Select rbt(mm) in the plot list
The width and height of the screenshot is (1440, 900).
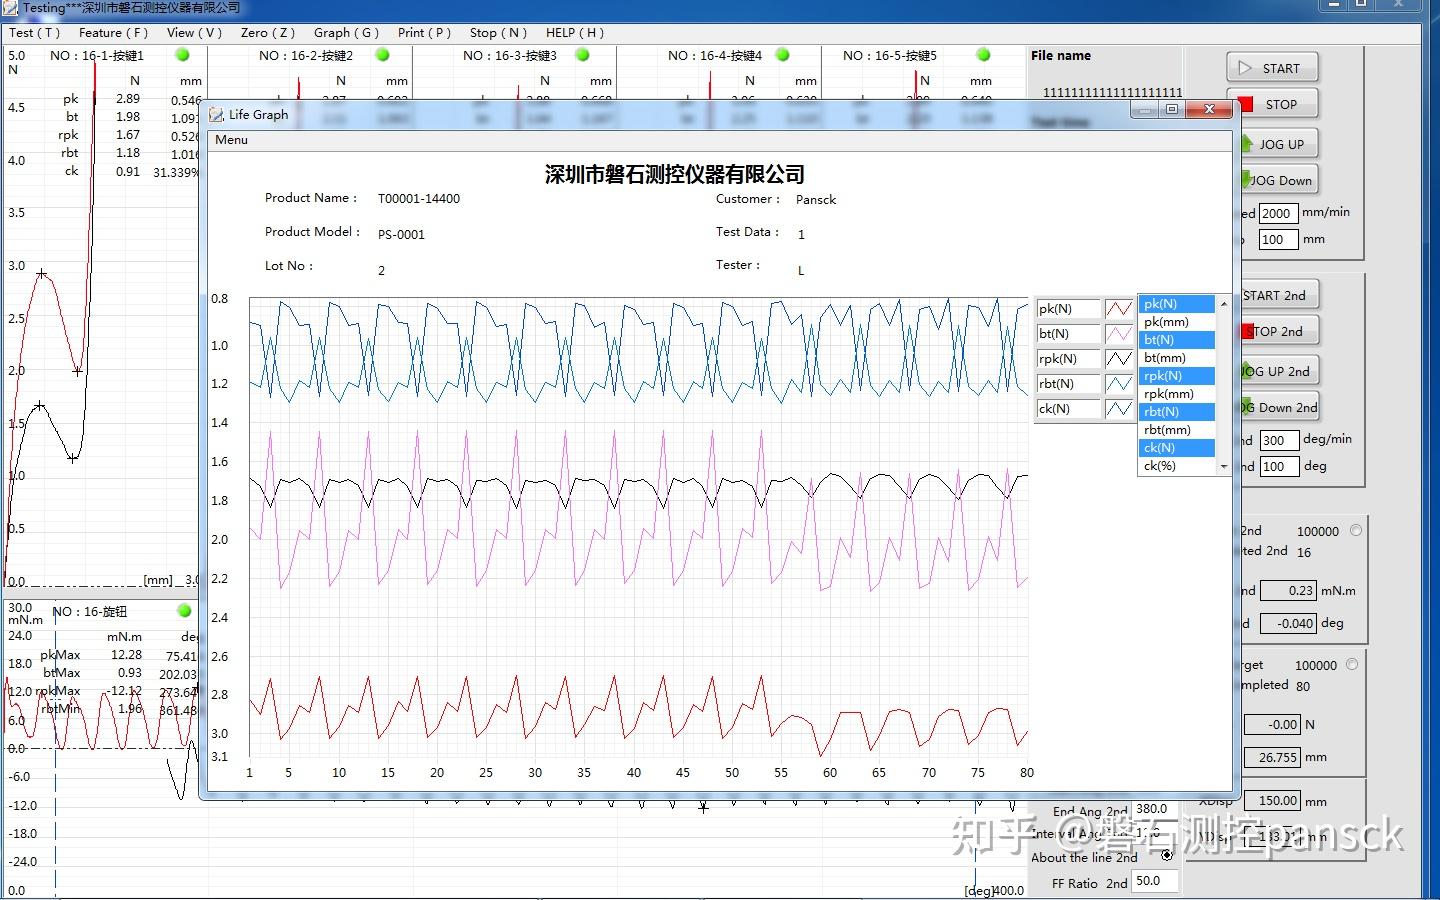click(1177, 430)
